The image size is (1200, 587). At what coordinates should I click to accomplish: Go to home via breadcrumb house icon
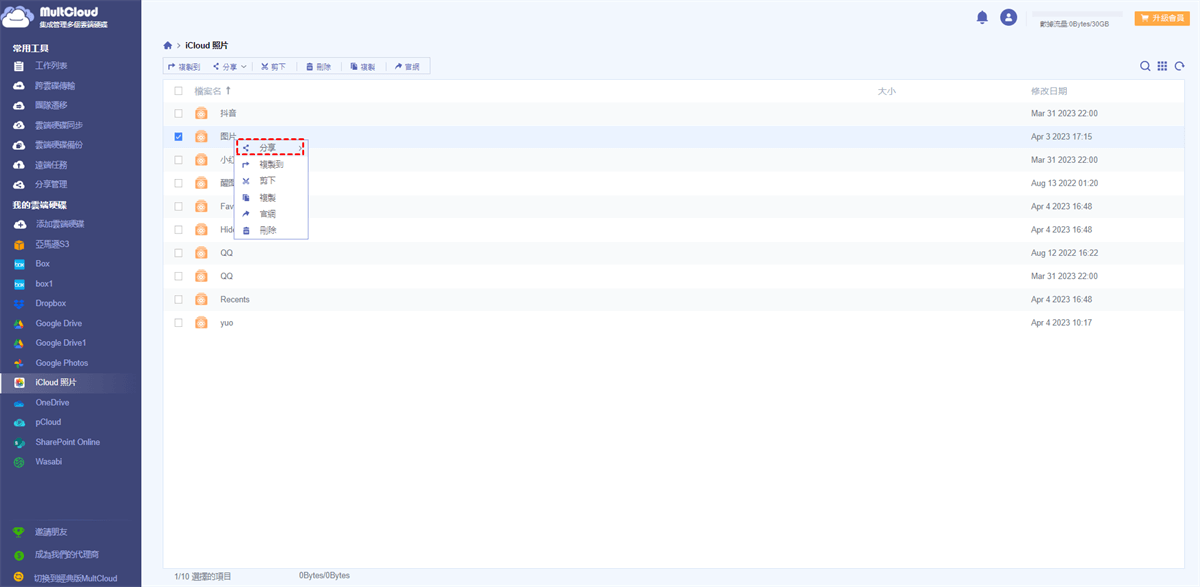(168, 46)
